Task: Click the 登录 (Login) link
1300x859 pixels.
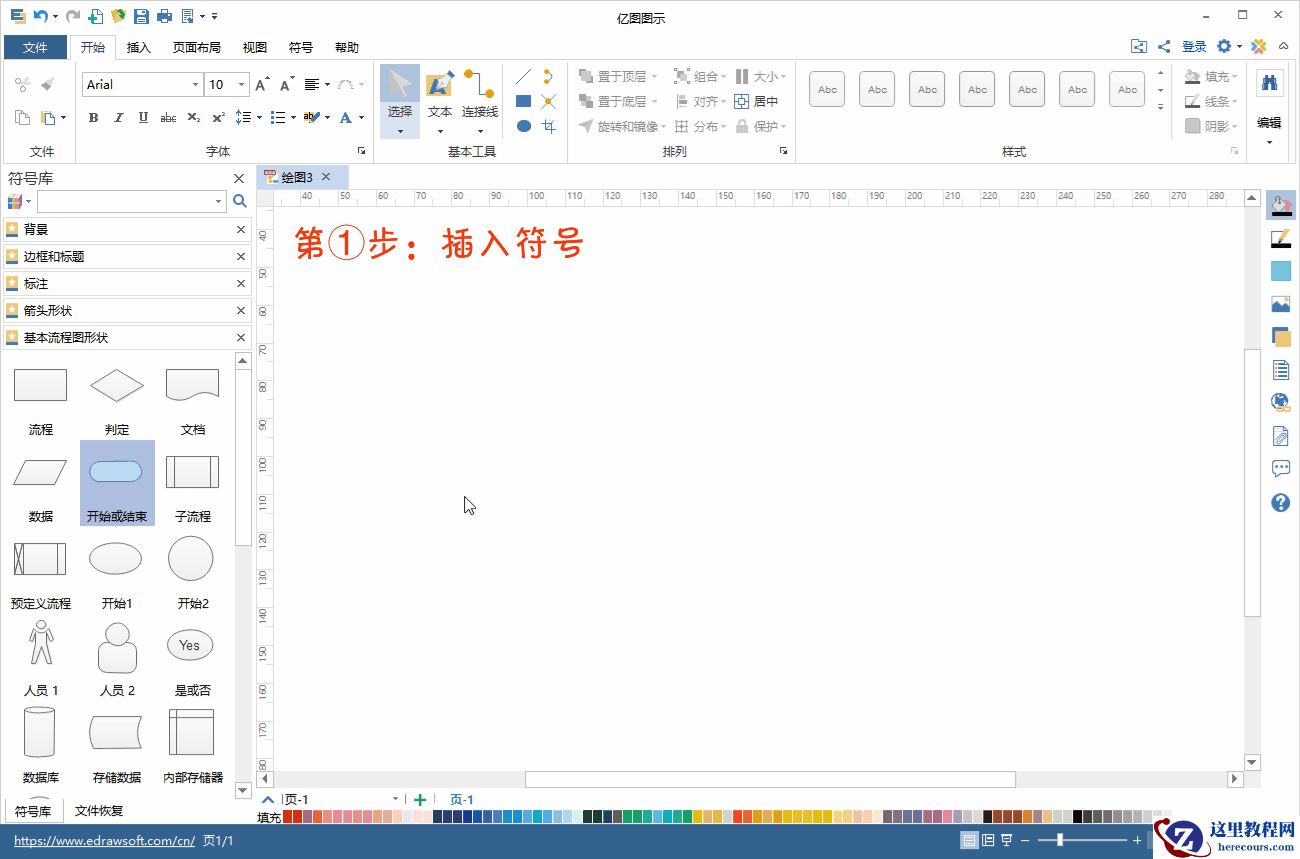Action: point(1194,46)
